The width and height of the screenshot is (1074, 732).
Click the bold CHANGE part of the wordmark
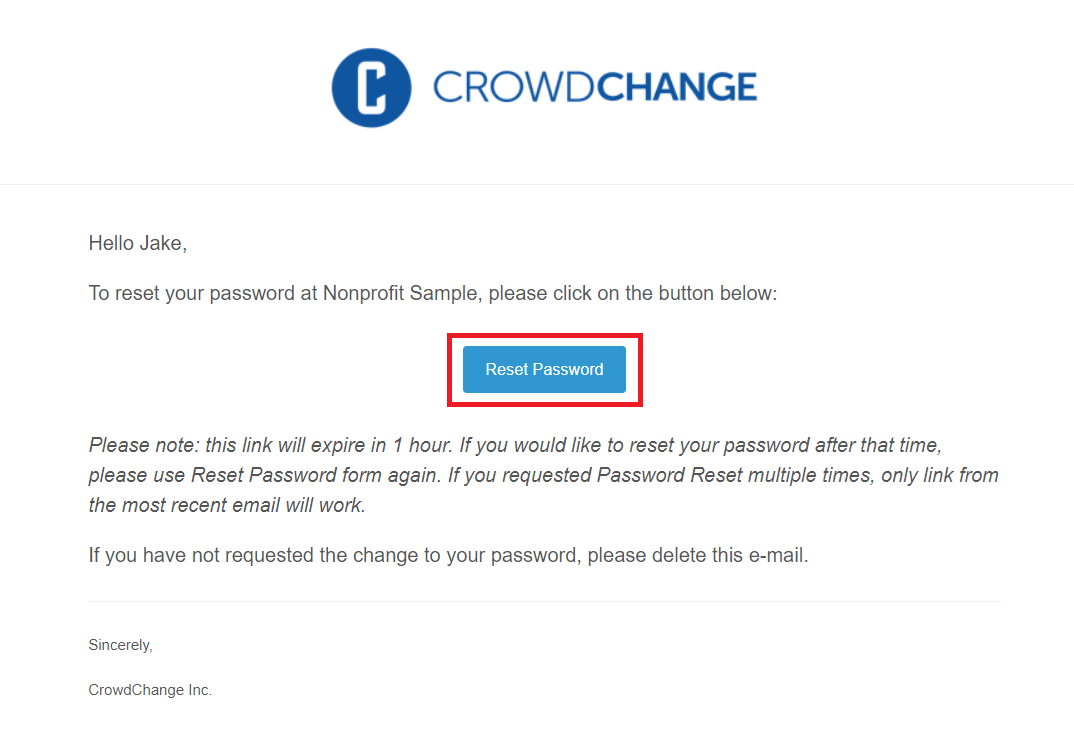(x=677, y=88)
